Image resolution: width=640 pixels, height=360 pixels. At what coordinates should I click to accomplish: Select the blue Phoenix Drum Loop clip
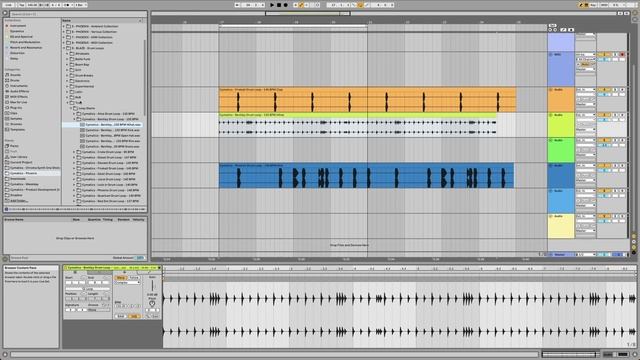pyautogui.click(x=366, y=176)
